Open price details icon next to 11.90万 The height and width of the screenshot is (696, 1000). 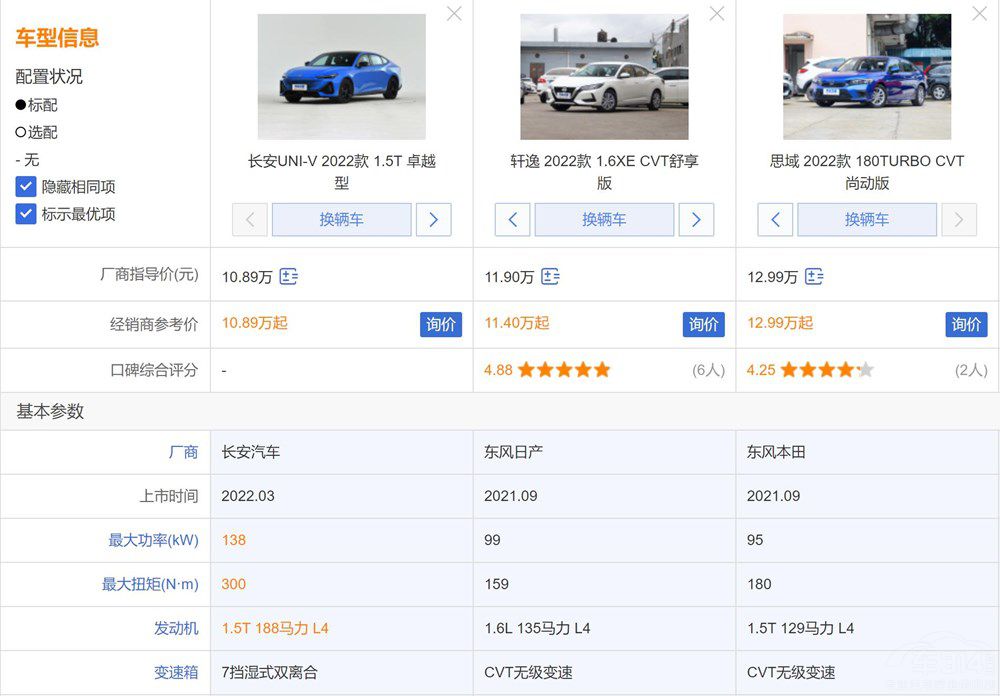[x=550, y=277]
